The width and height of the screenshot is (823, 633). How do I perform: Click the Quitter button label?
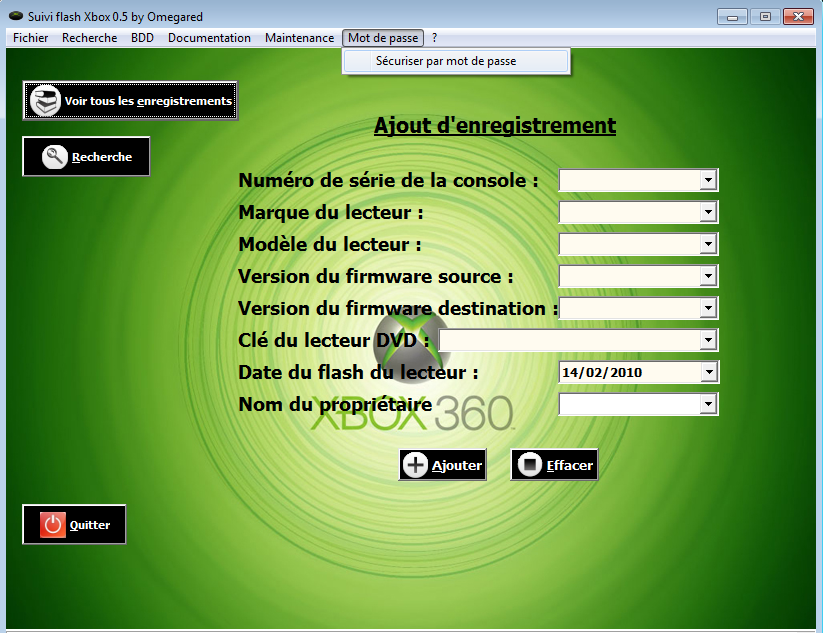tap(90, 525)
